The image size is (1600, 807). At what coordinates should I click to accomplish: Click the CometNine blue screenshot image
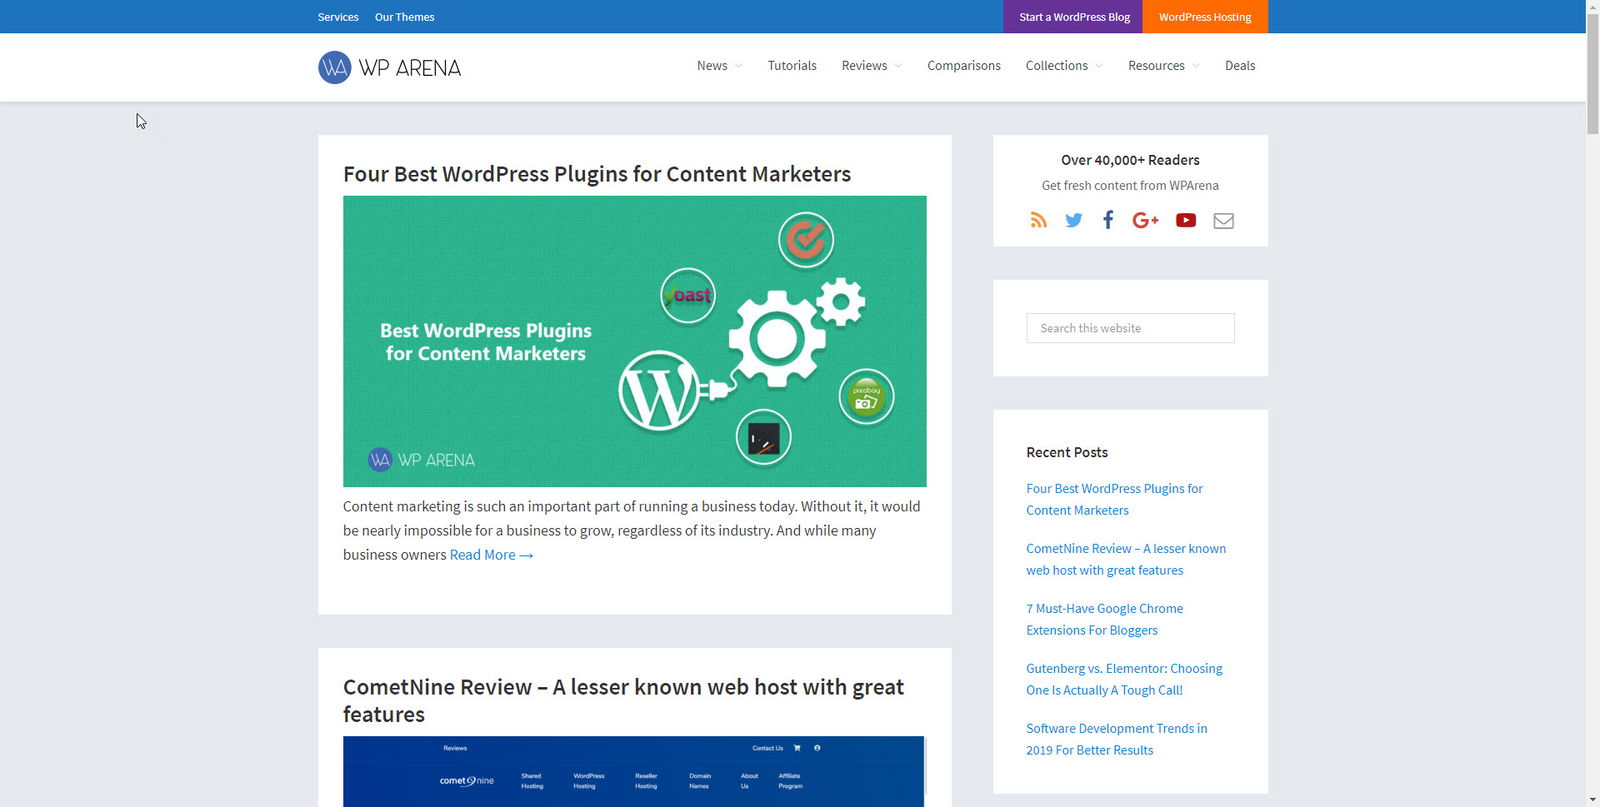pyautogui.click(x=634, y=771)
